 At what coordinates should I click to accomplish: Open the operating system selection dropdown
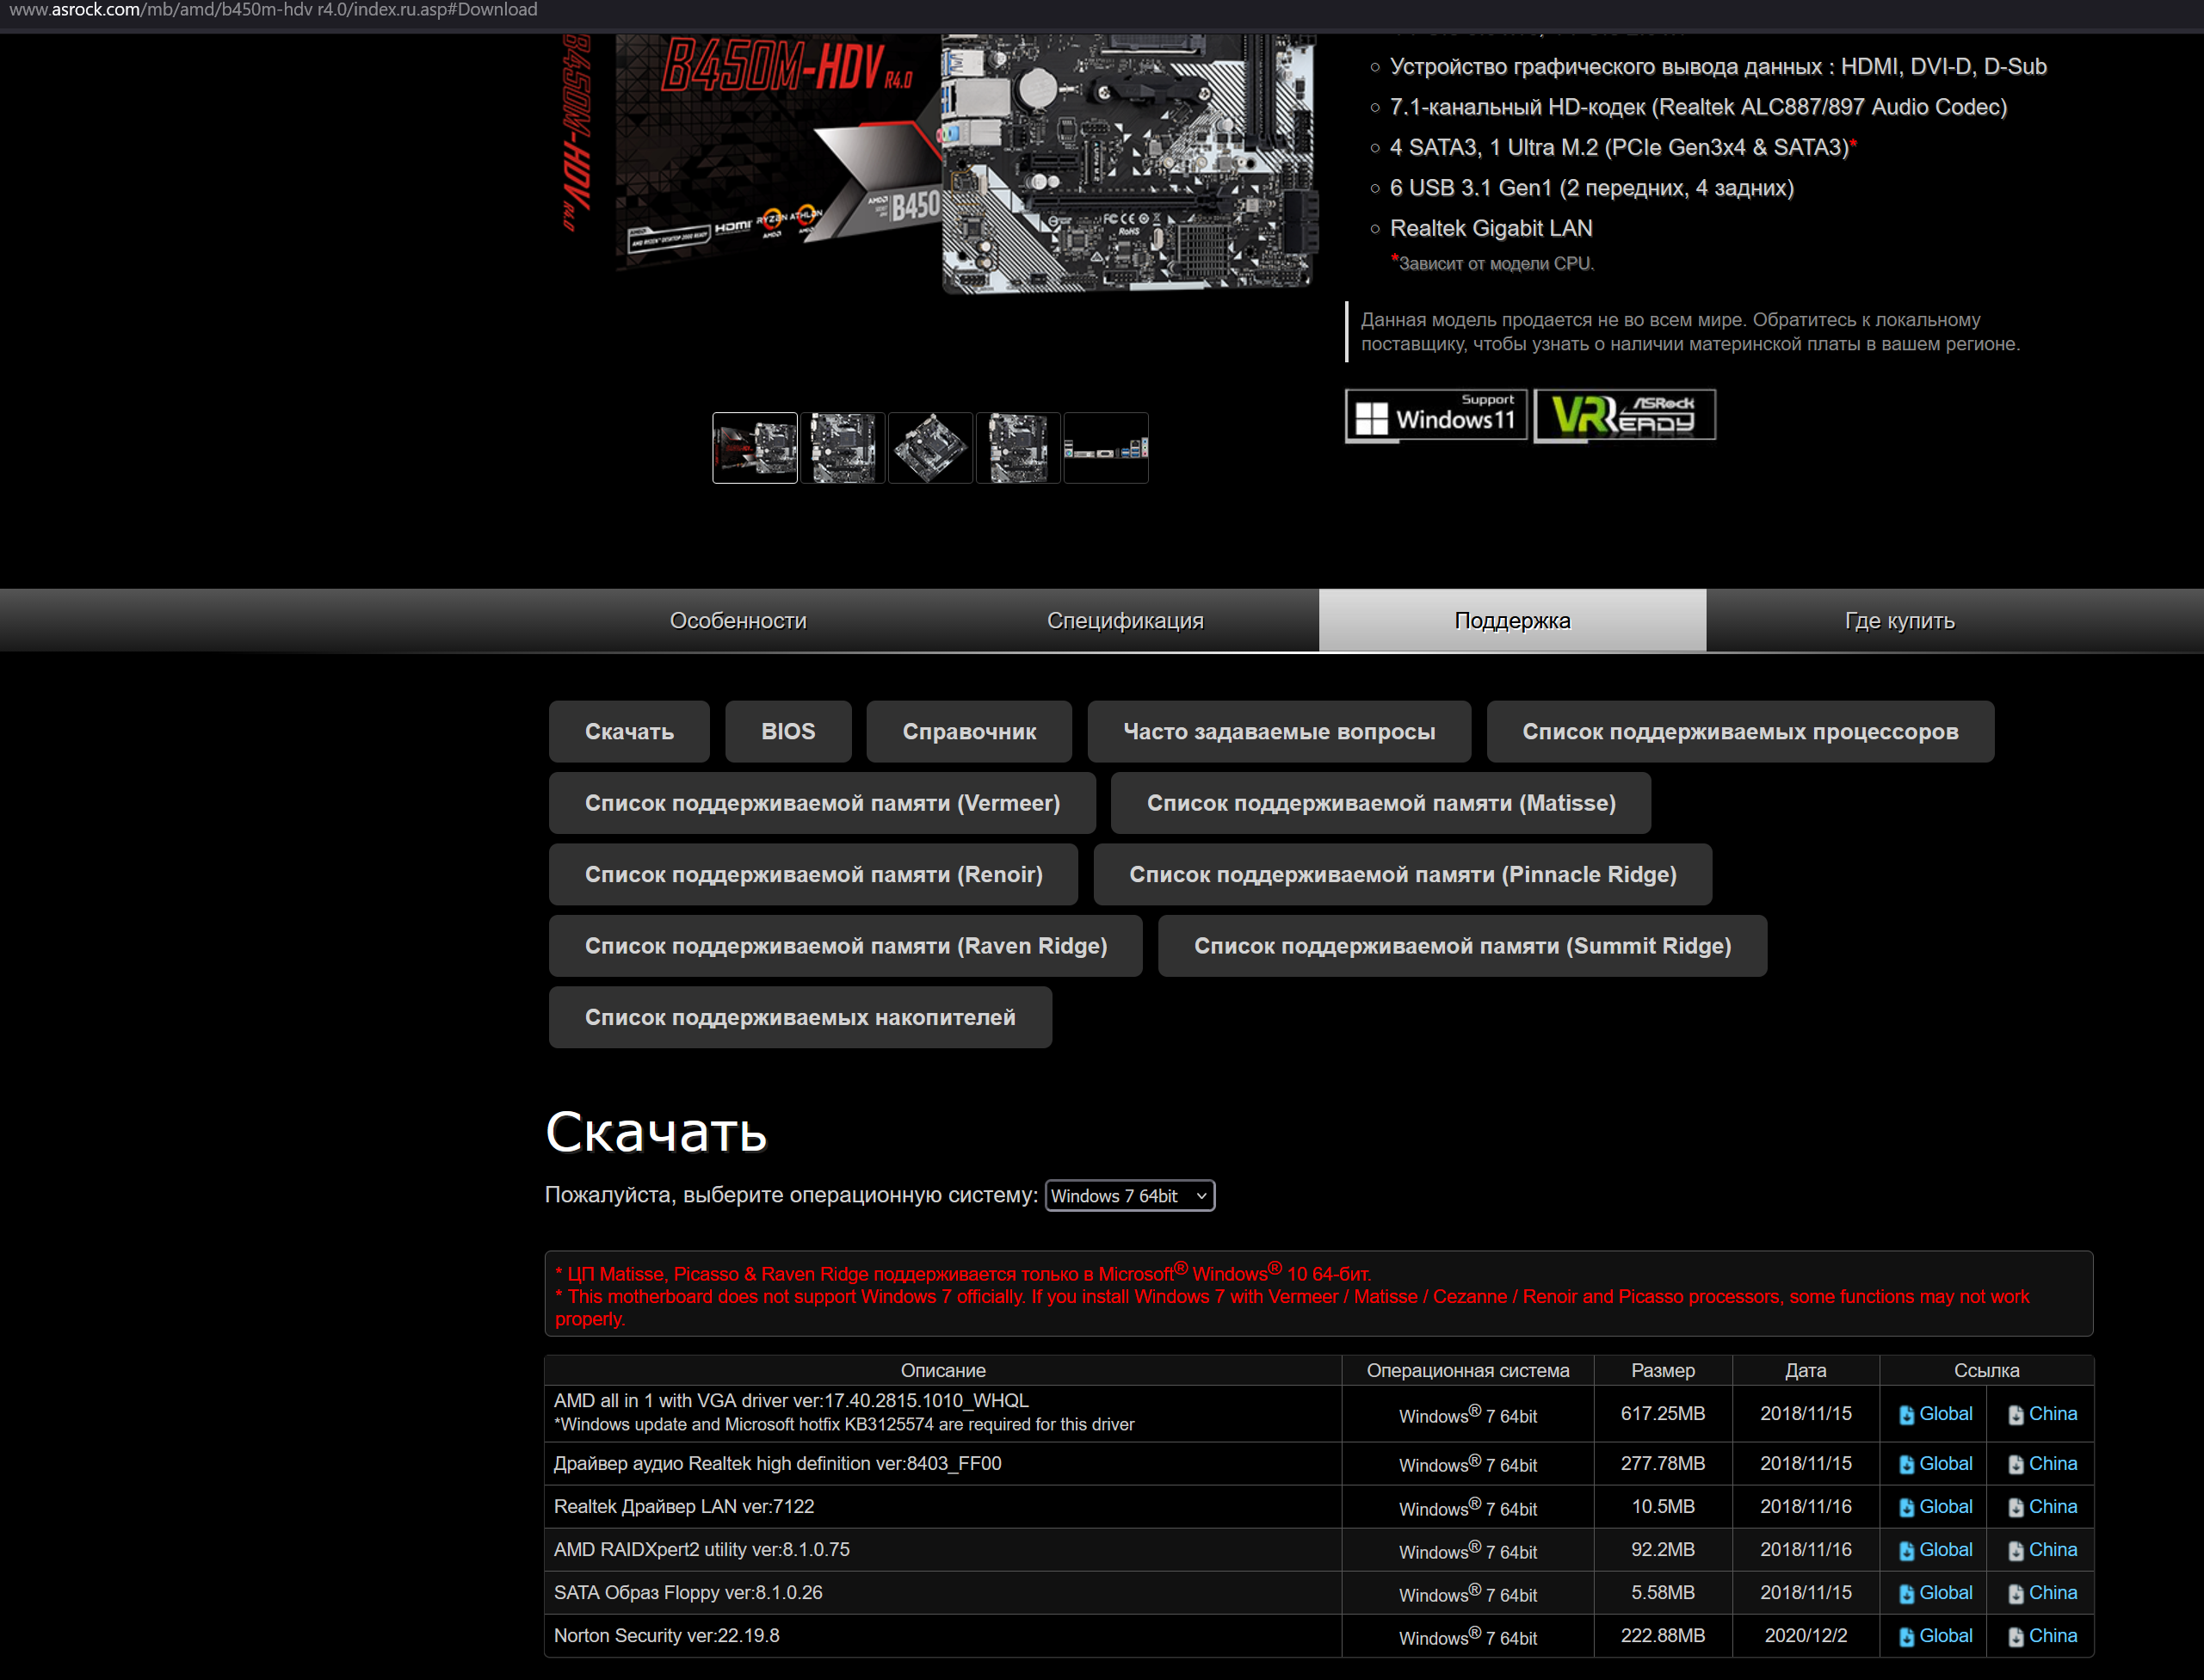(1130, 1196)
